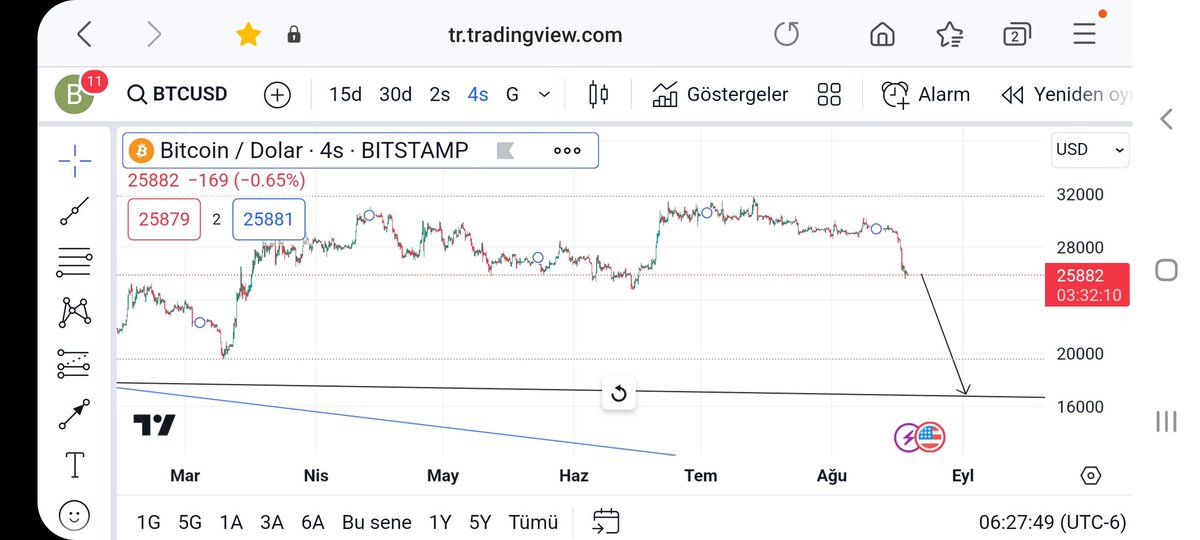Open Göstergeler indicators

pos(720,94)
